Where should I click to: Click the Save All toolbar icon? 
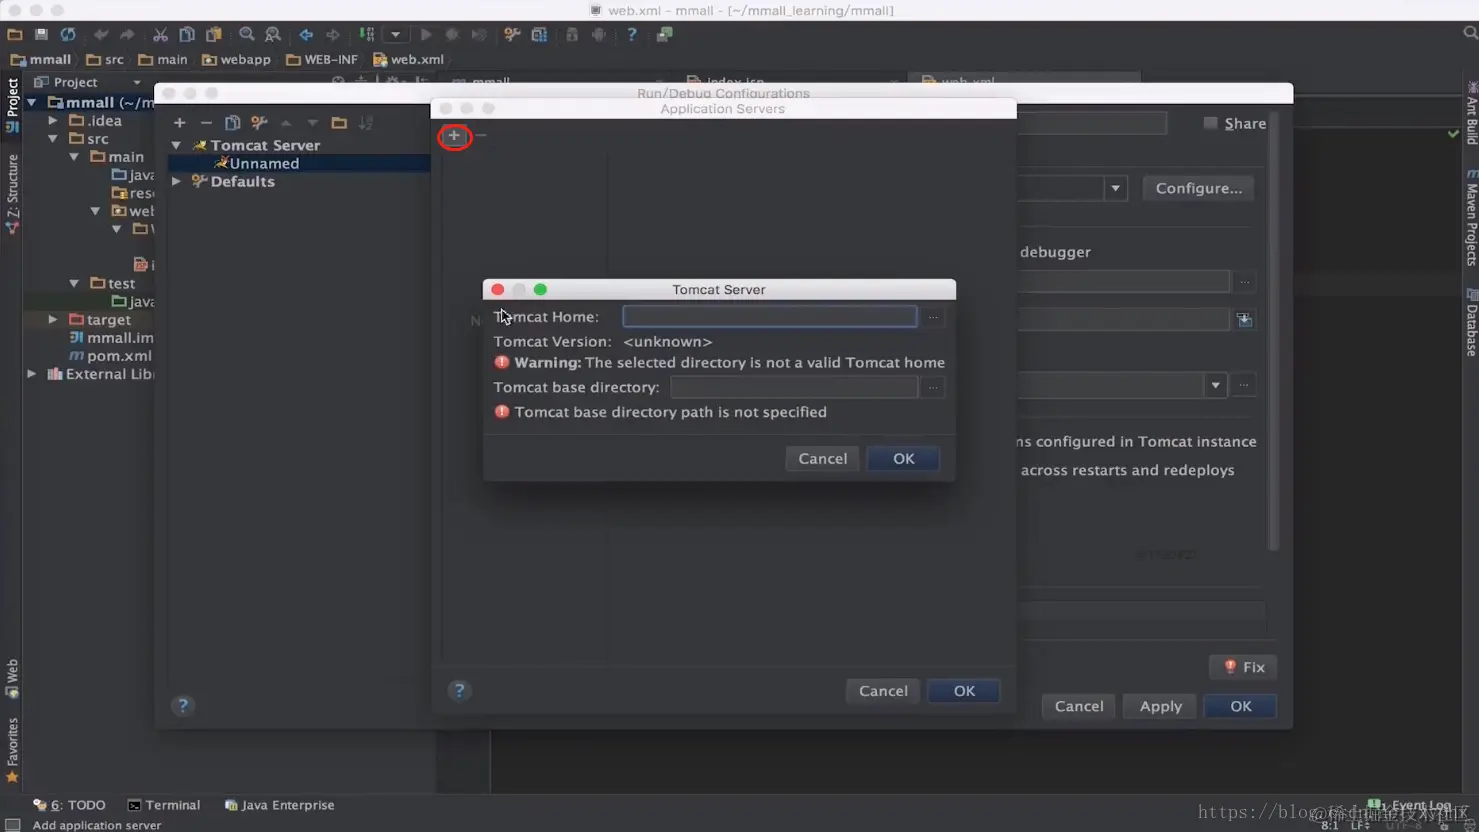(x=41, y=35)
